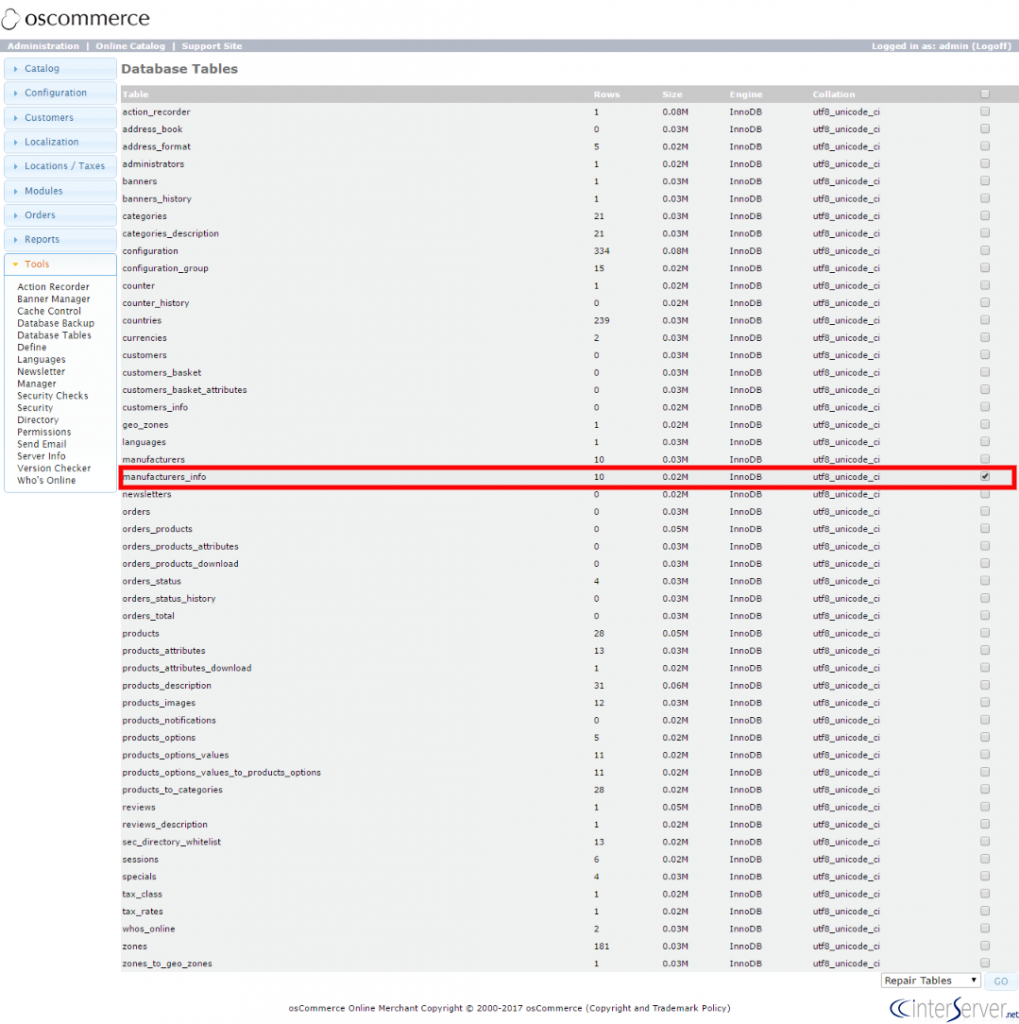Open Send Email under Tools
This screenshot has height=1024, width=1019.
point(41,444)
